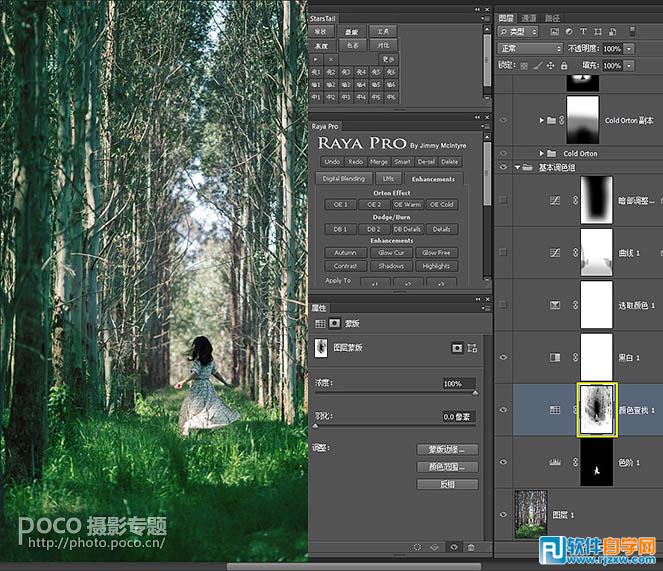Expand the Cold Orton group triangle
The width and height of the screenshot is (663, 571).
[x=541, y=153]
